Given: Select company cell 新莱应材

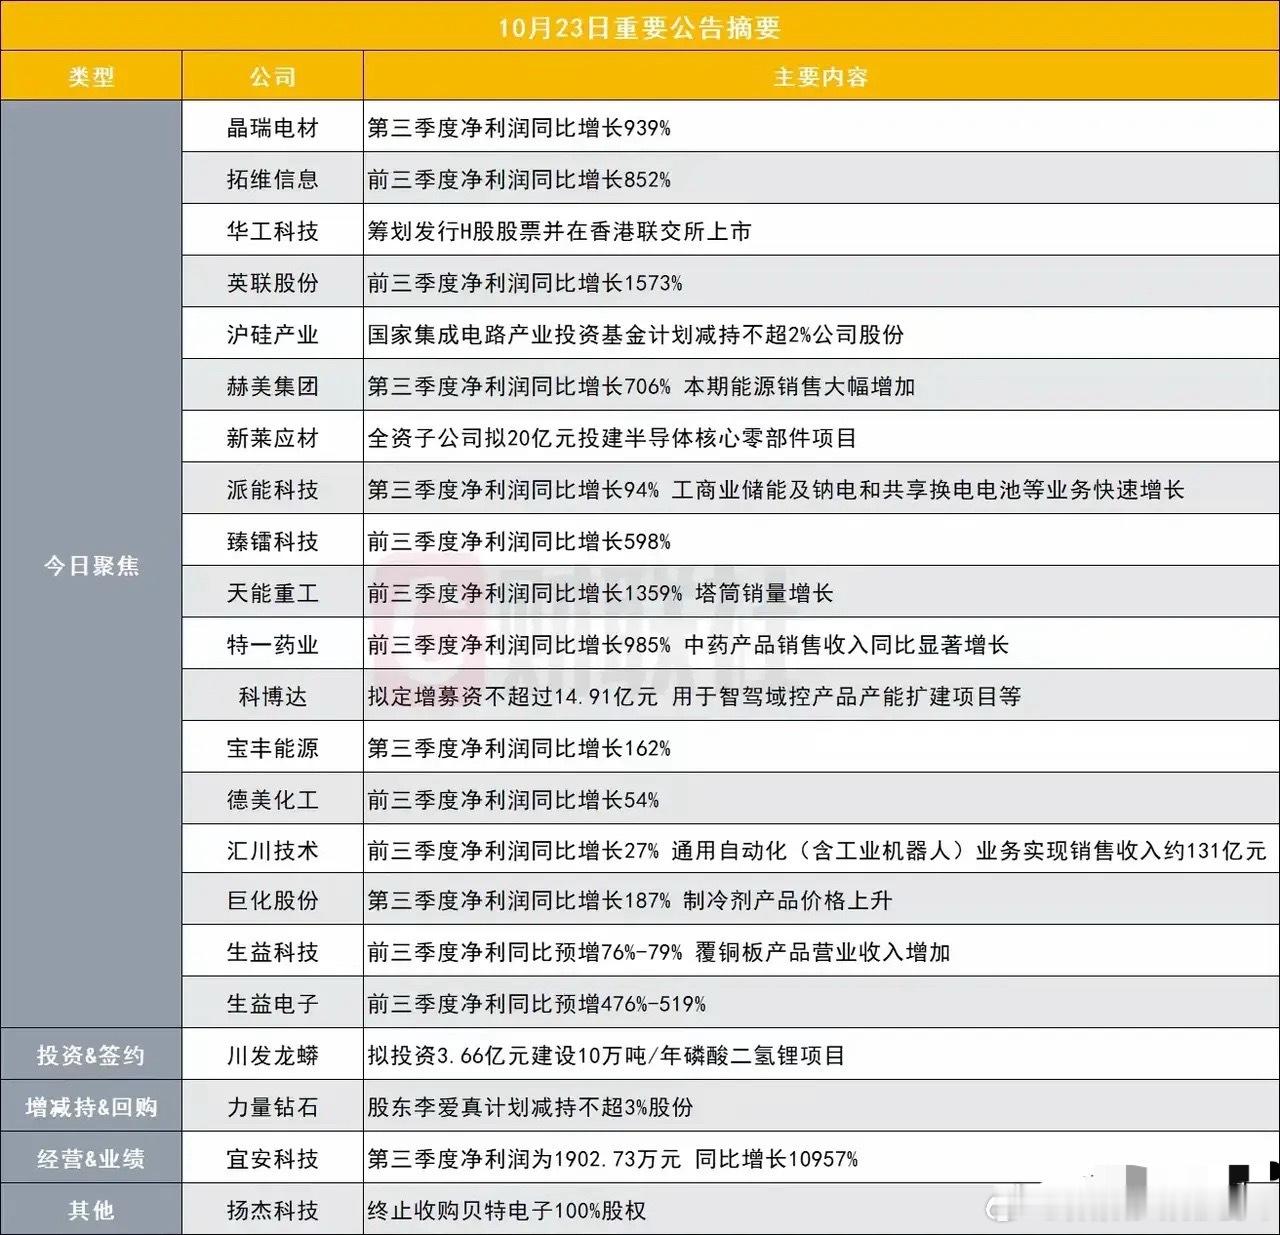Looking at the screenshot, I should pos(272,438).
